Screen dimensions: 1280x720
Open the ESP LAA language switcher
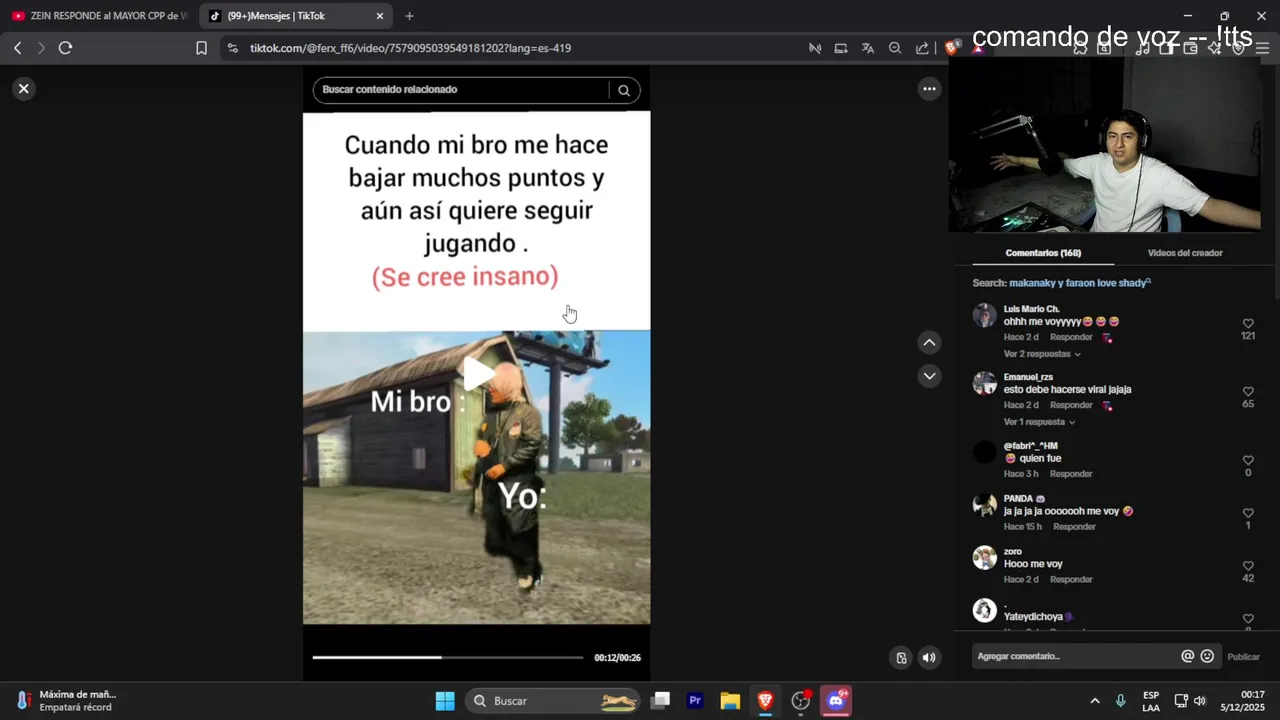[x=1151, y=701]
